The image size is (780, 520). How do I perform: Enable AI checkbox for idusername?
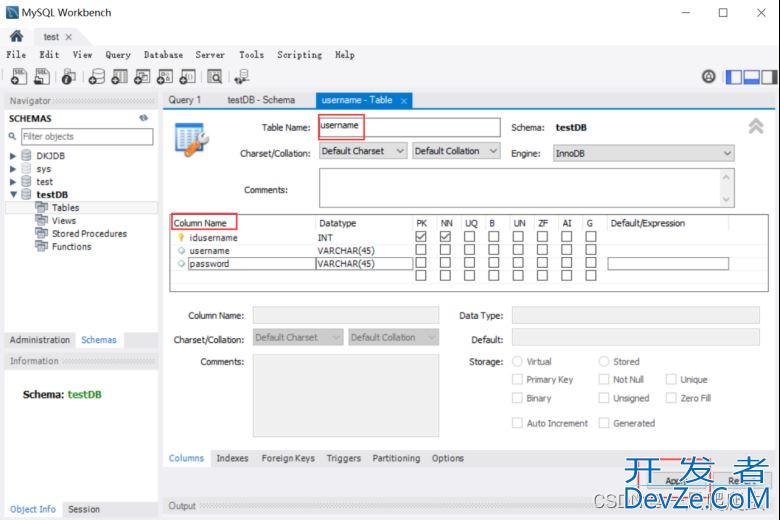click(x=567, y=237)
